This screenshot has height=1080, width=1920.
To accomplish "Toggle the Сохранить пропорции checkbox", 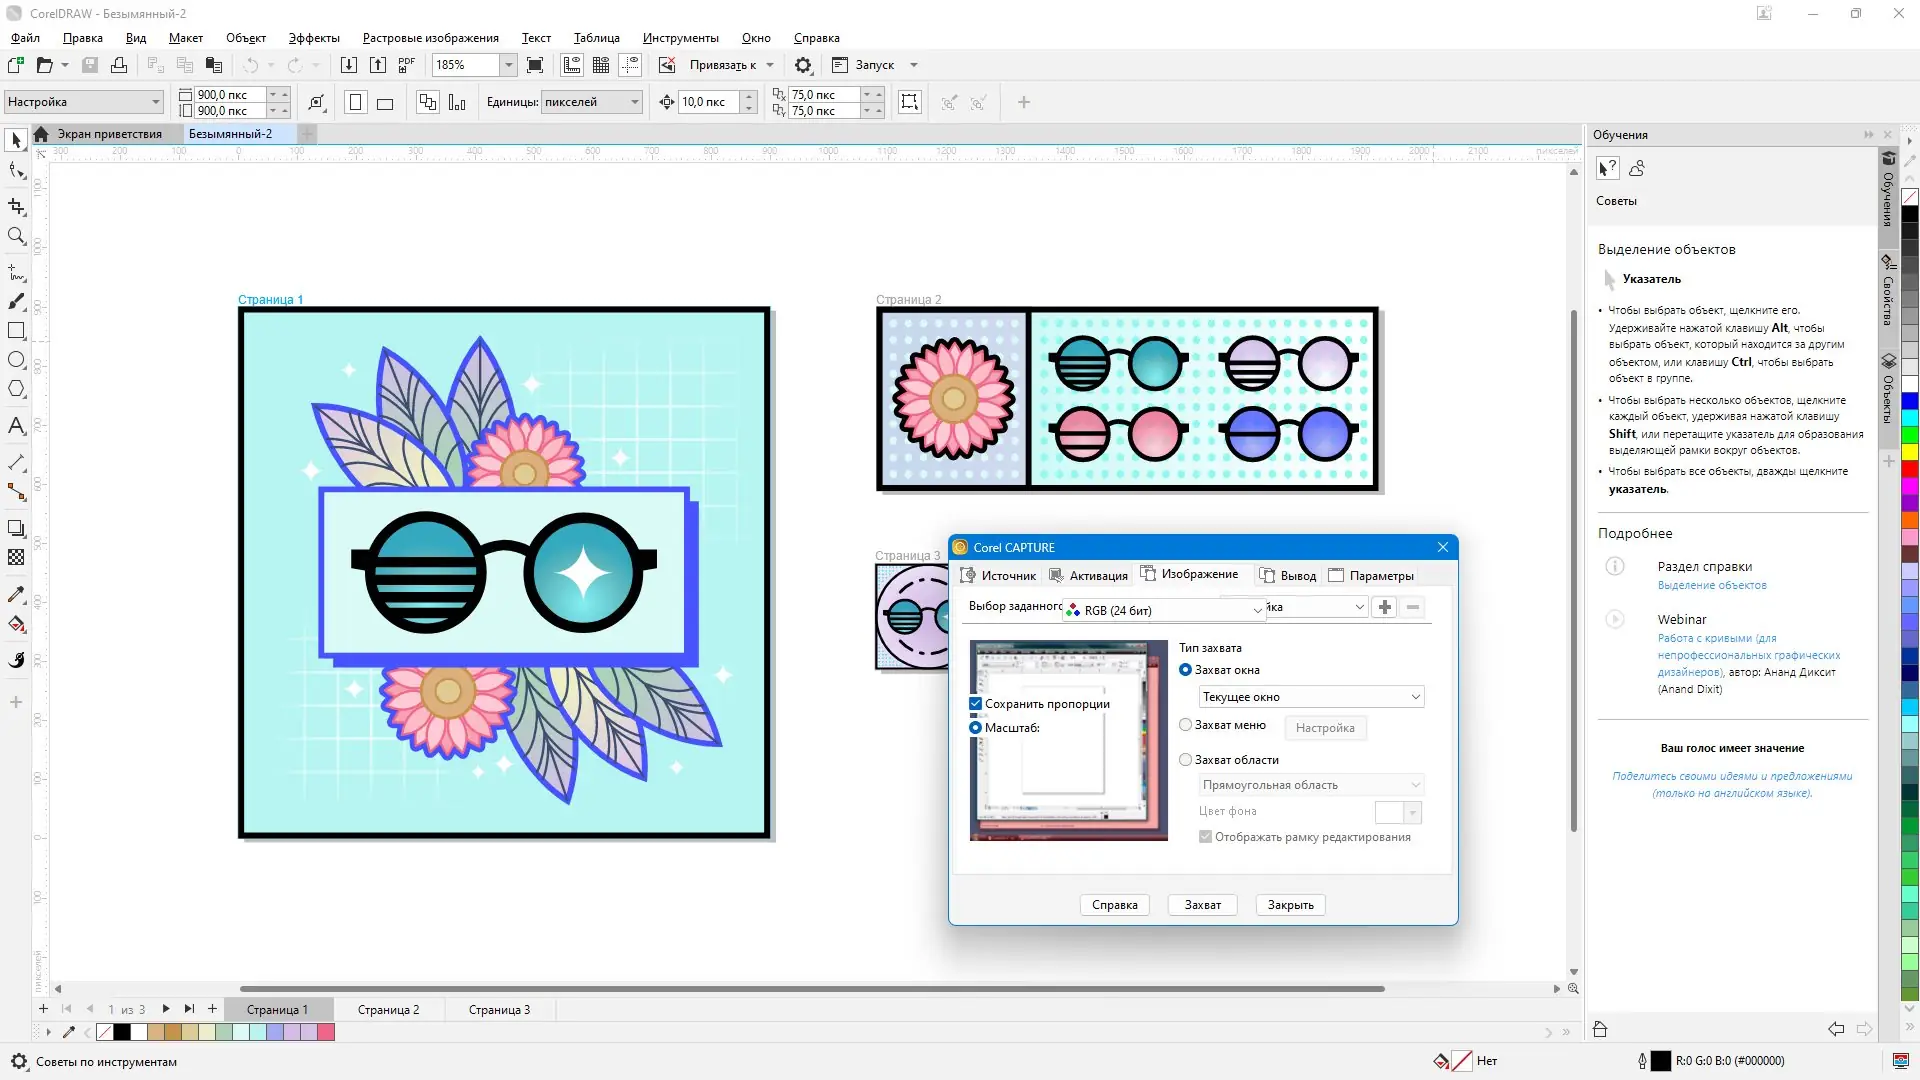I will coord(976,704).
